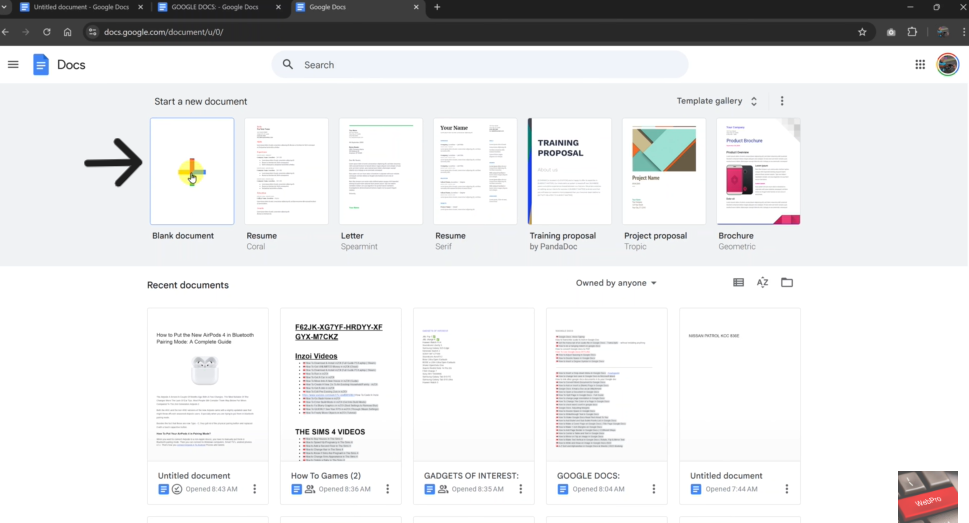Open more actions for GOOGLE DOCS document

[653, 489]
